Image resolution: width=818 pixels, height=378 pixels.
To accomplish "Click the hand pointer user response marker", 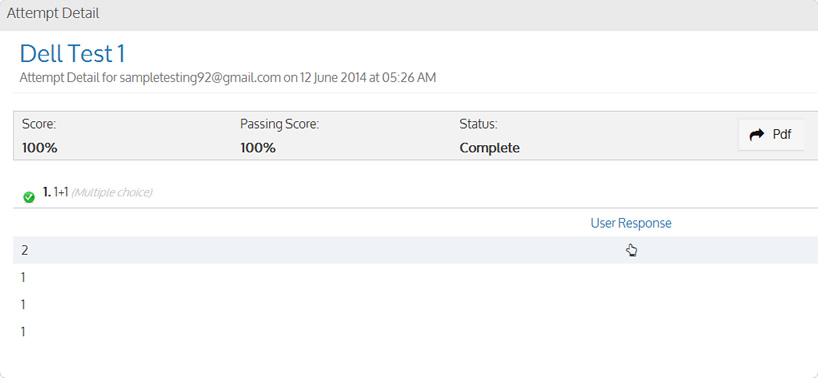I will point(631,250).
